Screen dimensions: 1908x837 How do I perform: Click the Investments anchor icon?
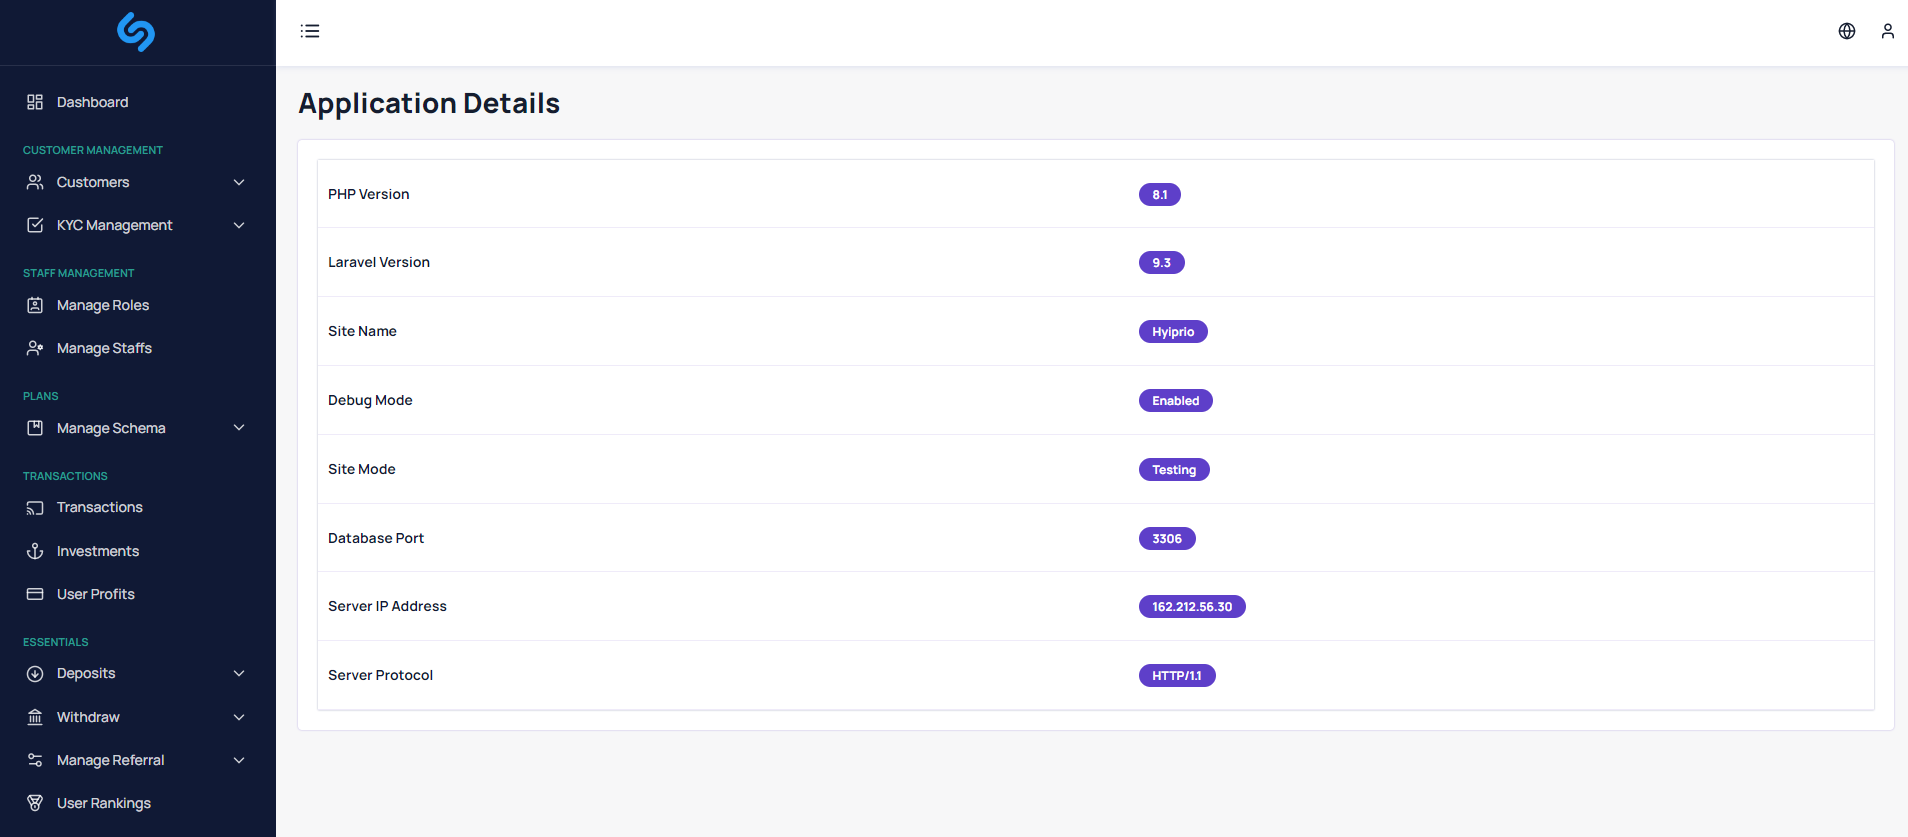click(x=35, y=551)
